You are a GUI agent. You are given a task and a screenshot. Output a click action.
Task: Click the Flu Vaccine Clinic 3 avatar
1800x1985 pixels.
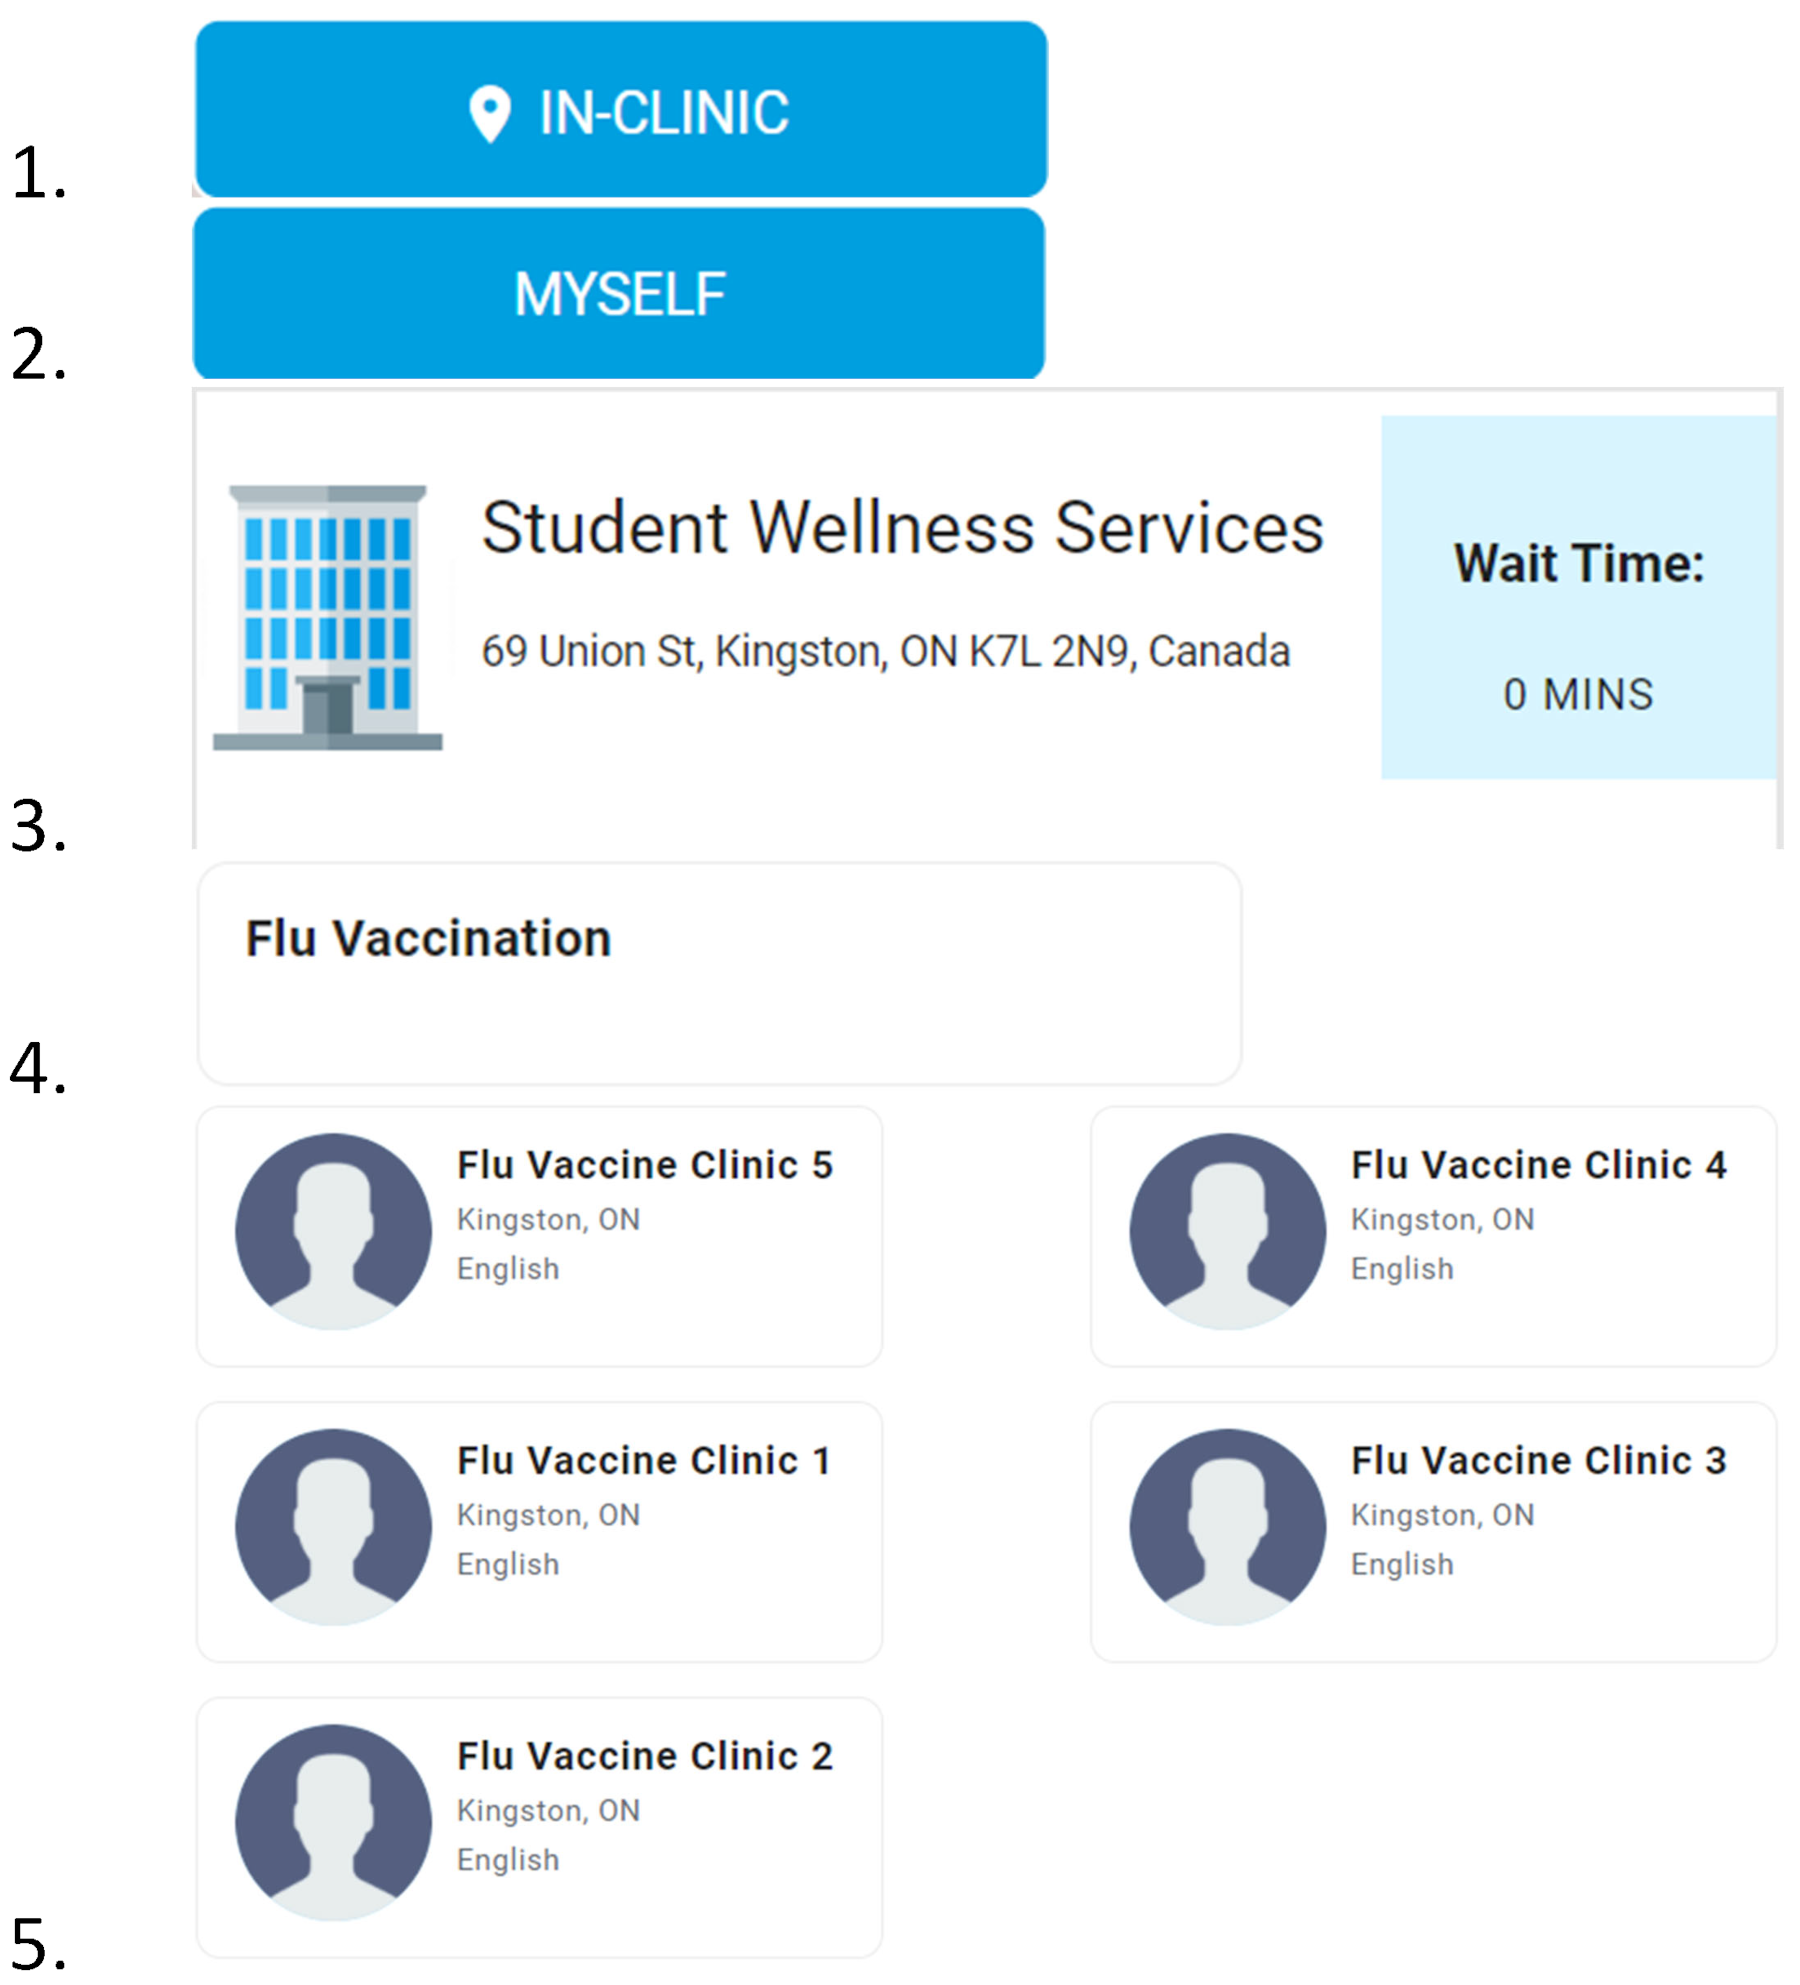(x=1227, y=1527)
